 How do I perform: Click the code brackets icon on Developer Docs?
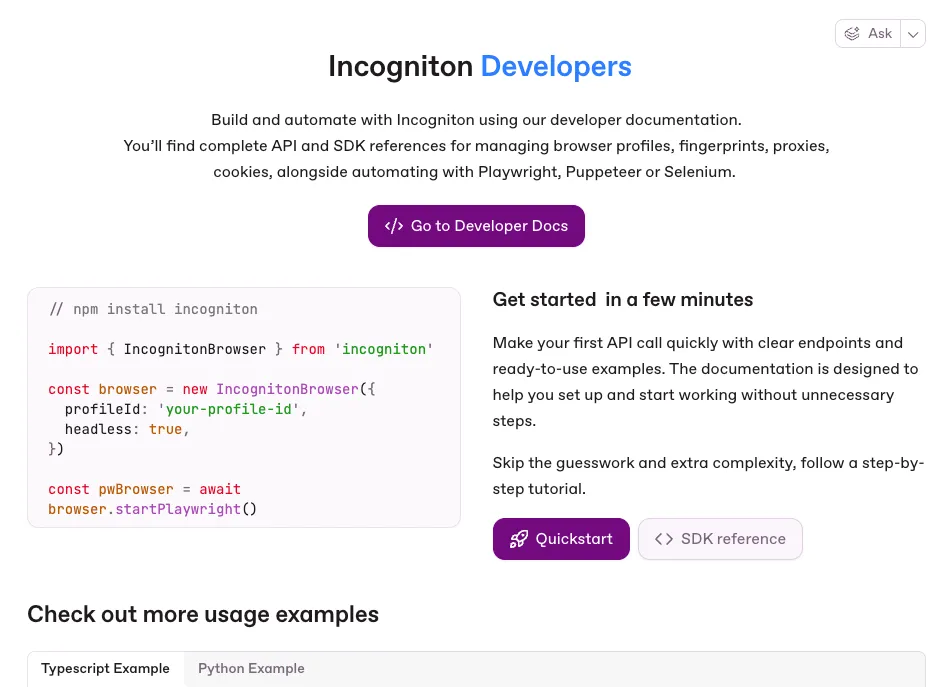point(394,226)
